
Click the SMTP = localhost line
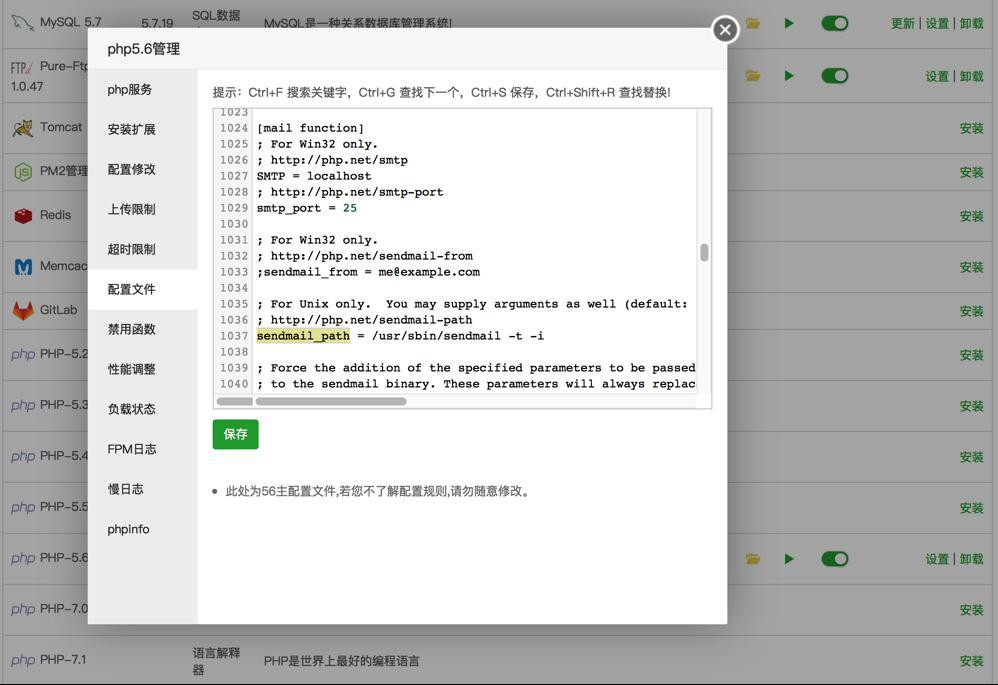point(314,176)
